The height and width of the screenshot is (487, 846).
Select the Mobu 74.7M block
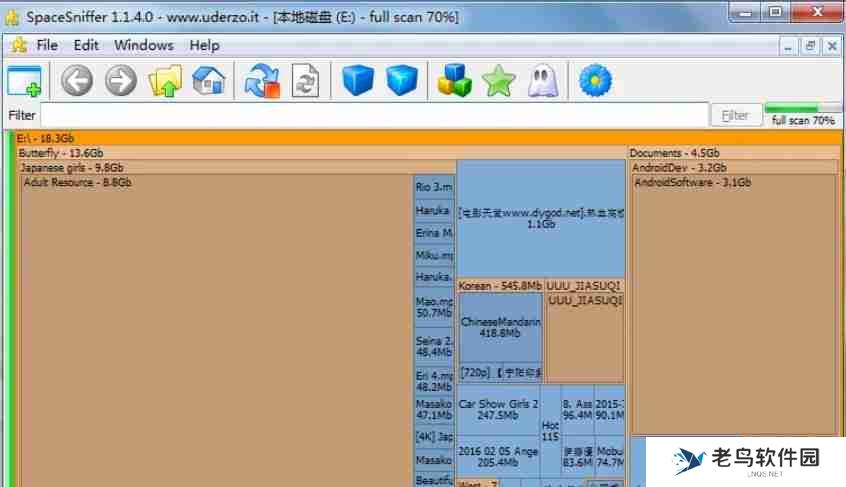pyautogui.click(x=610, y=457)
